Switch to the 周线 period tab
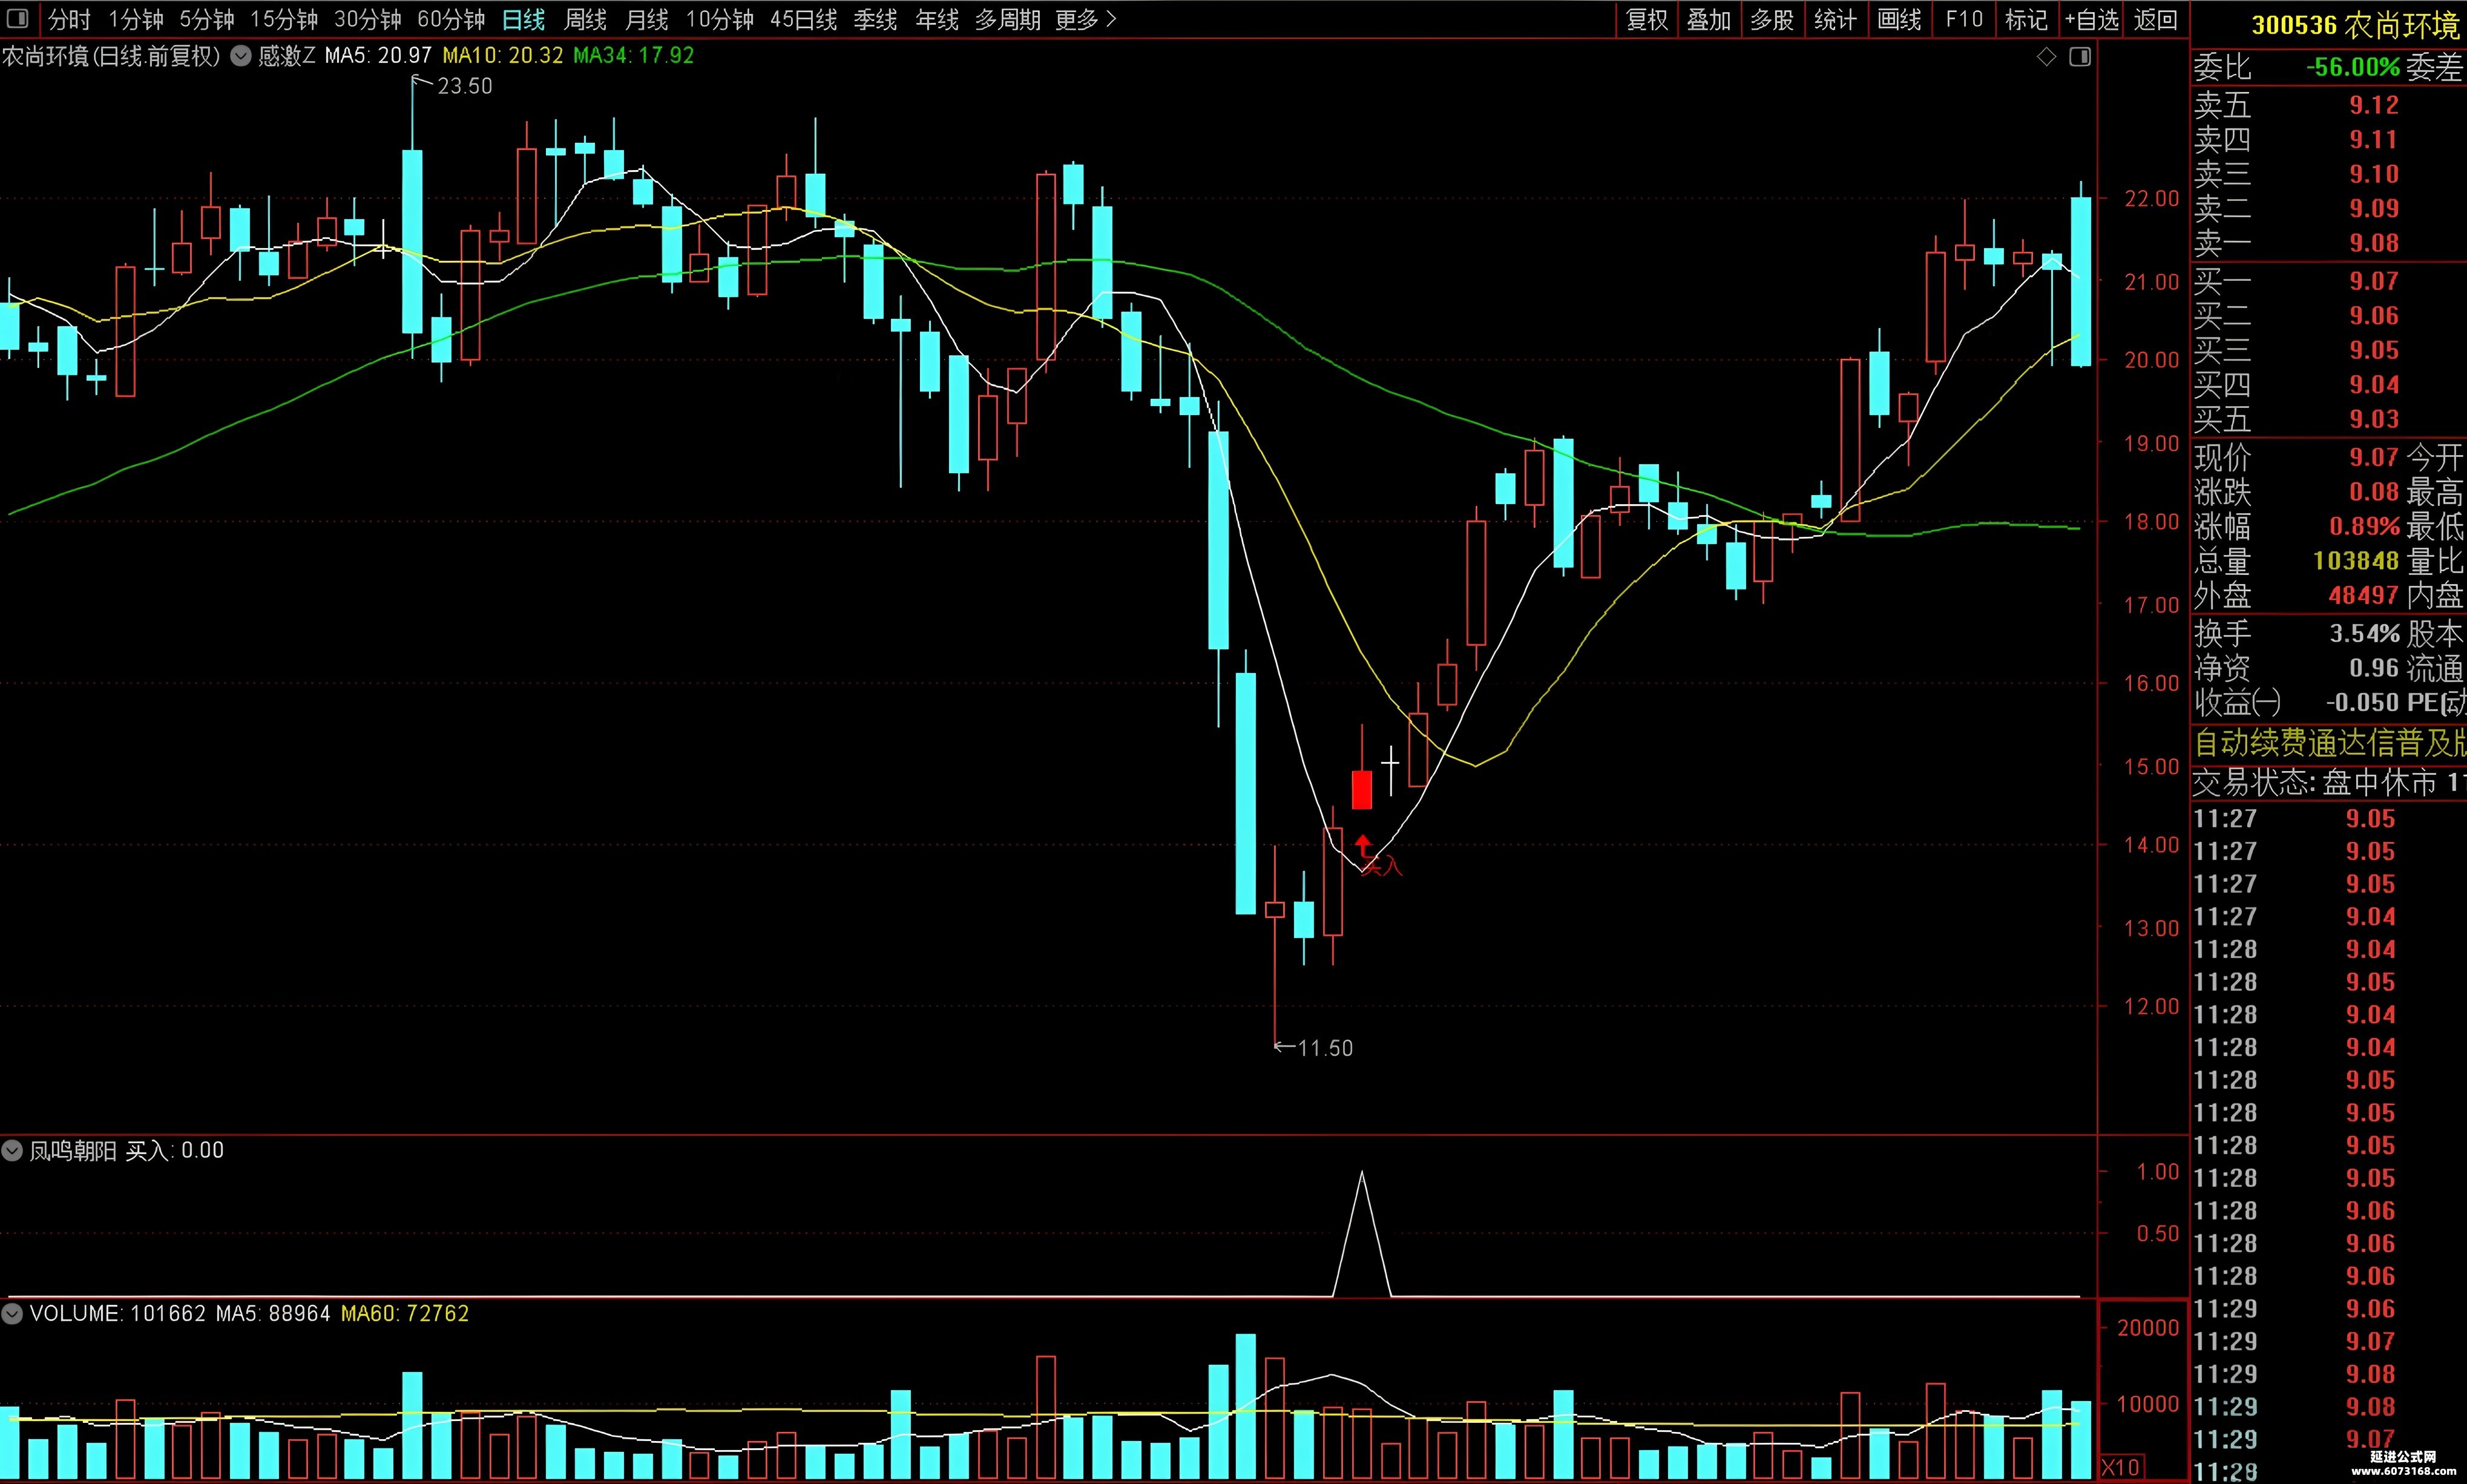The height and width of the screenshot is (1484, 2467). [585, 20]
